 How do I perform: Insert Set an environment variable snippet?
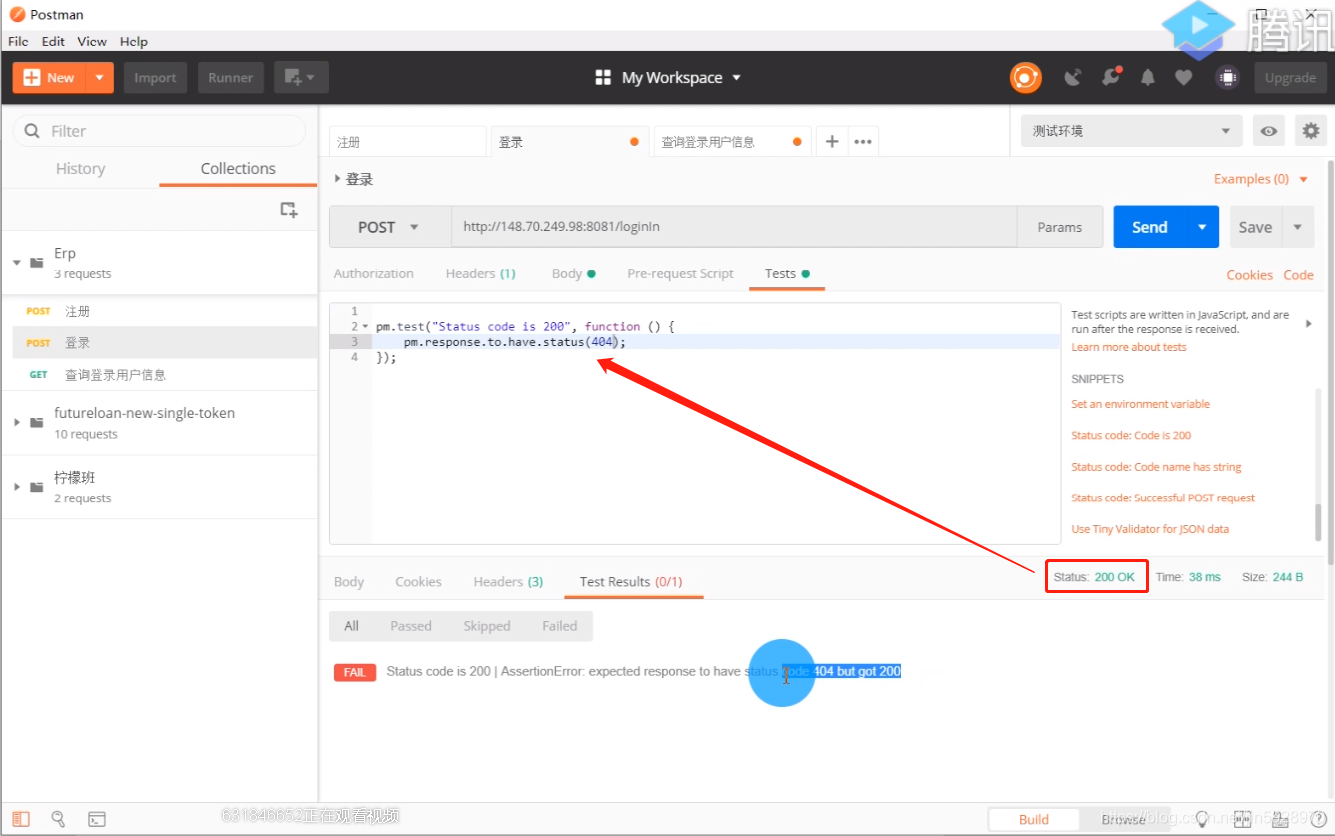click(1140, 404)
